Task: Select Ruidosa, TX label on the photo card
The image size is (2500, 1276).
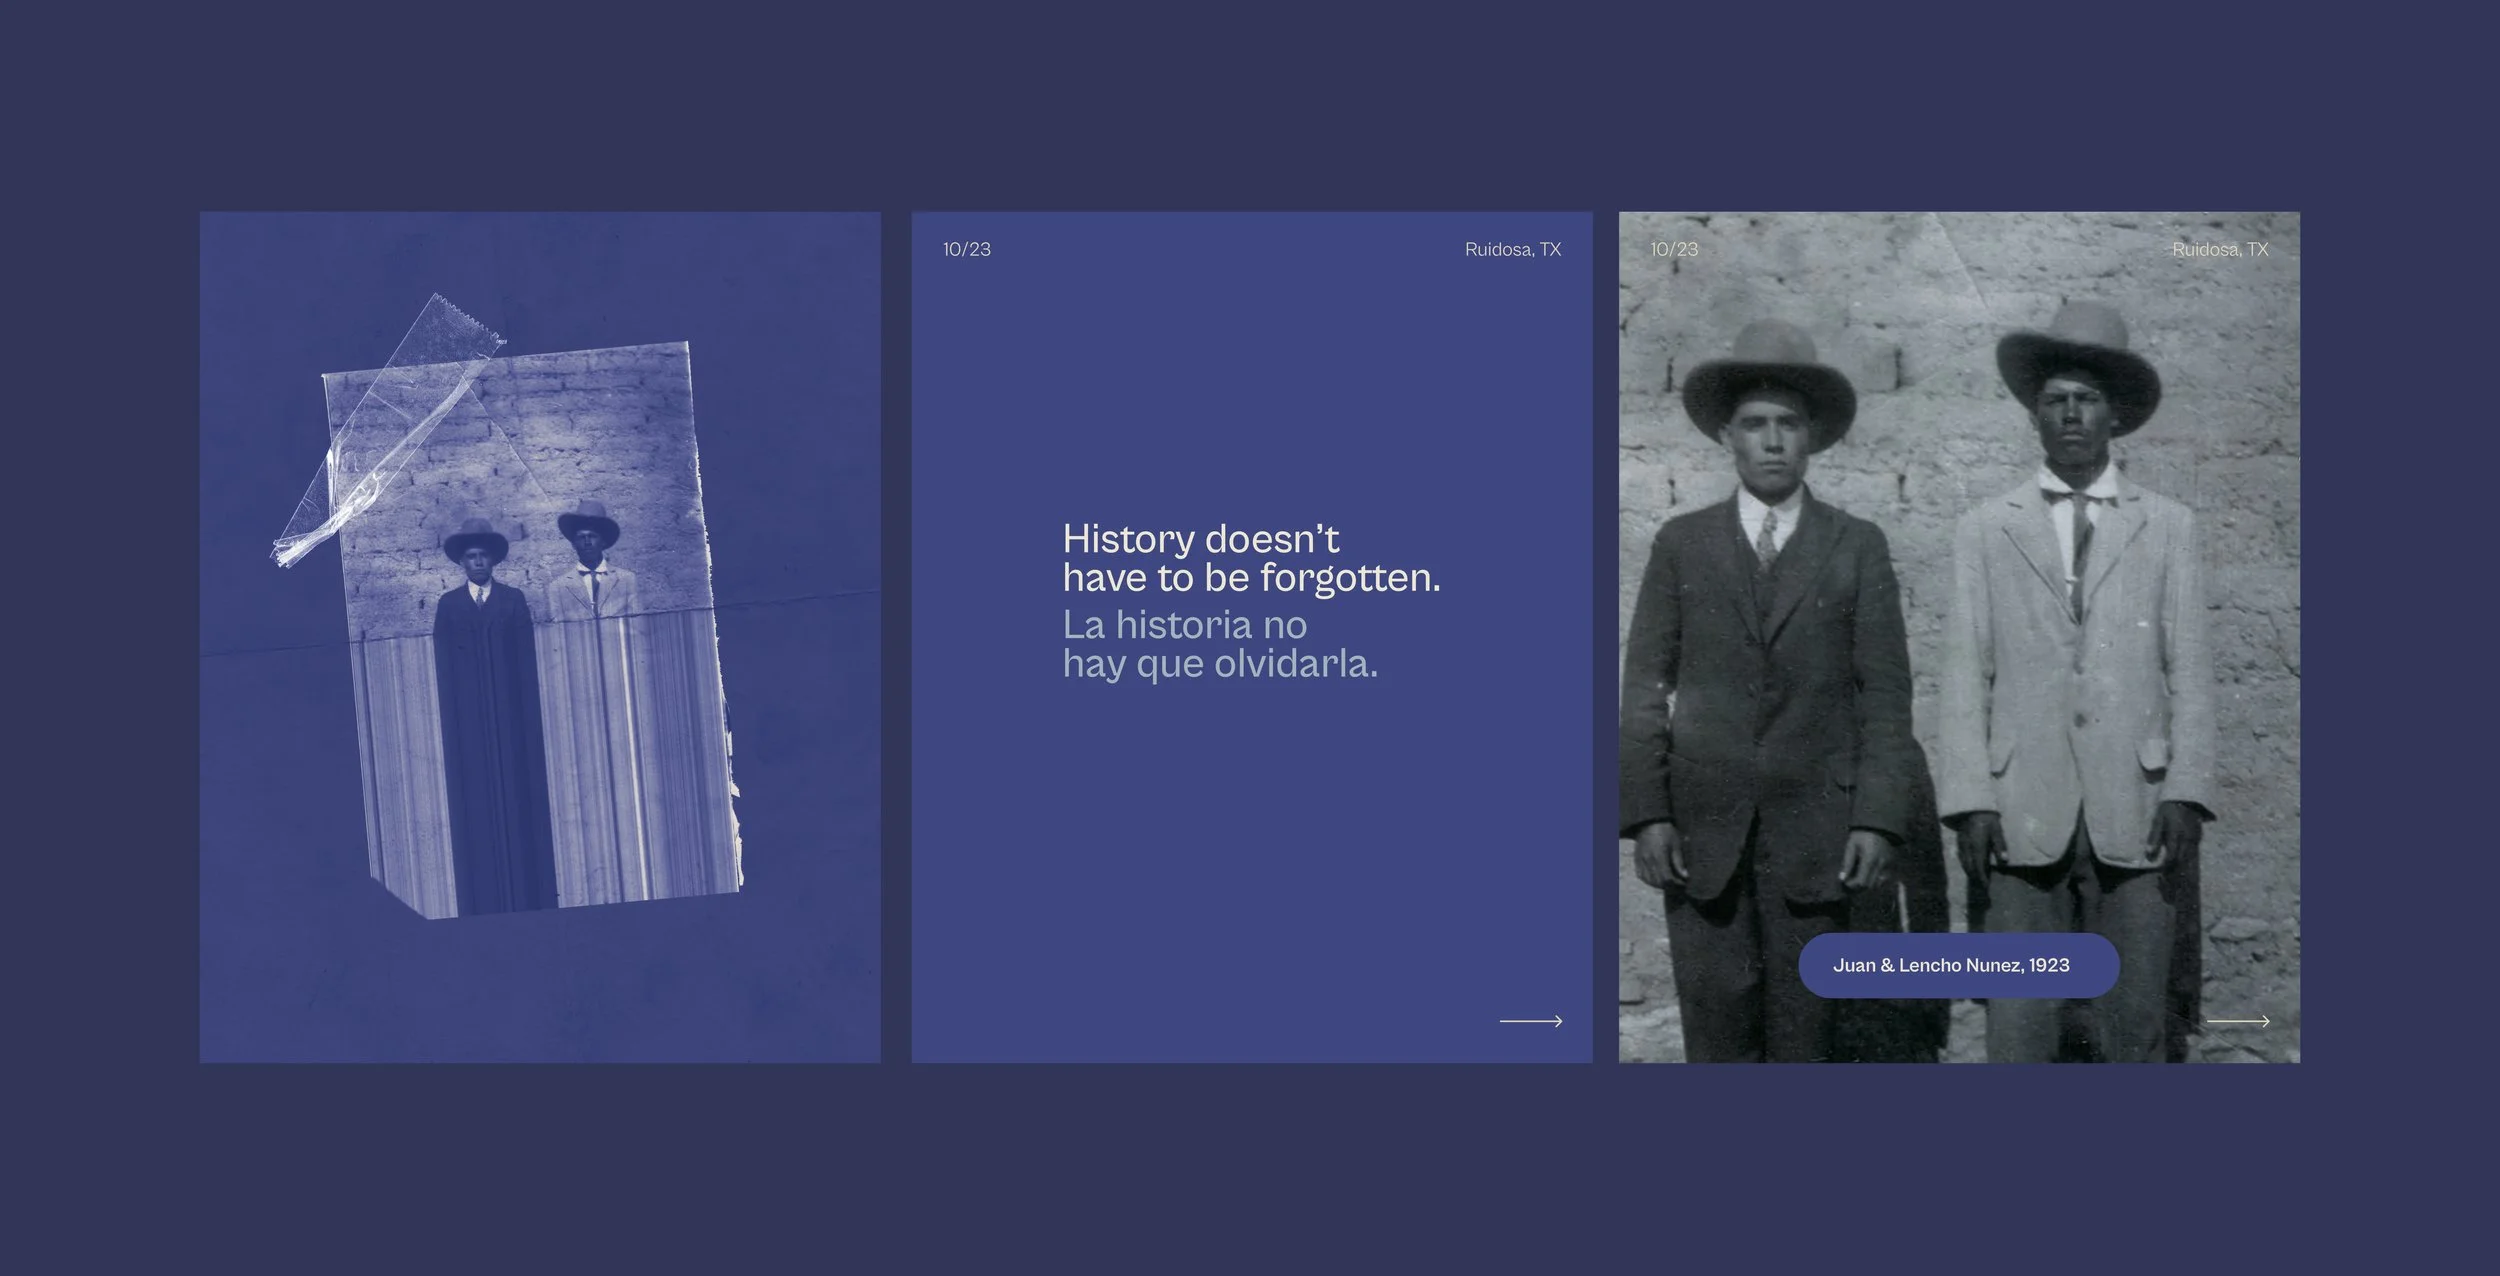Action: tap(2219, 249)
